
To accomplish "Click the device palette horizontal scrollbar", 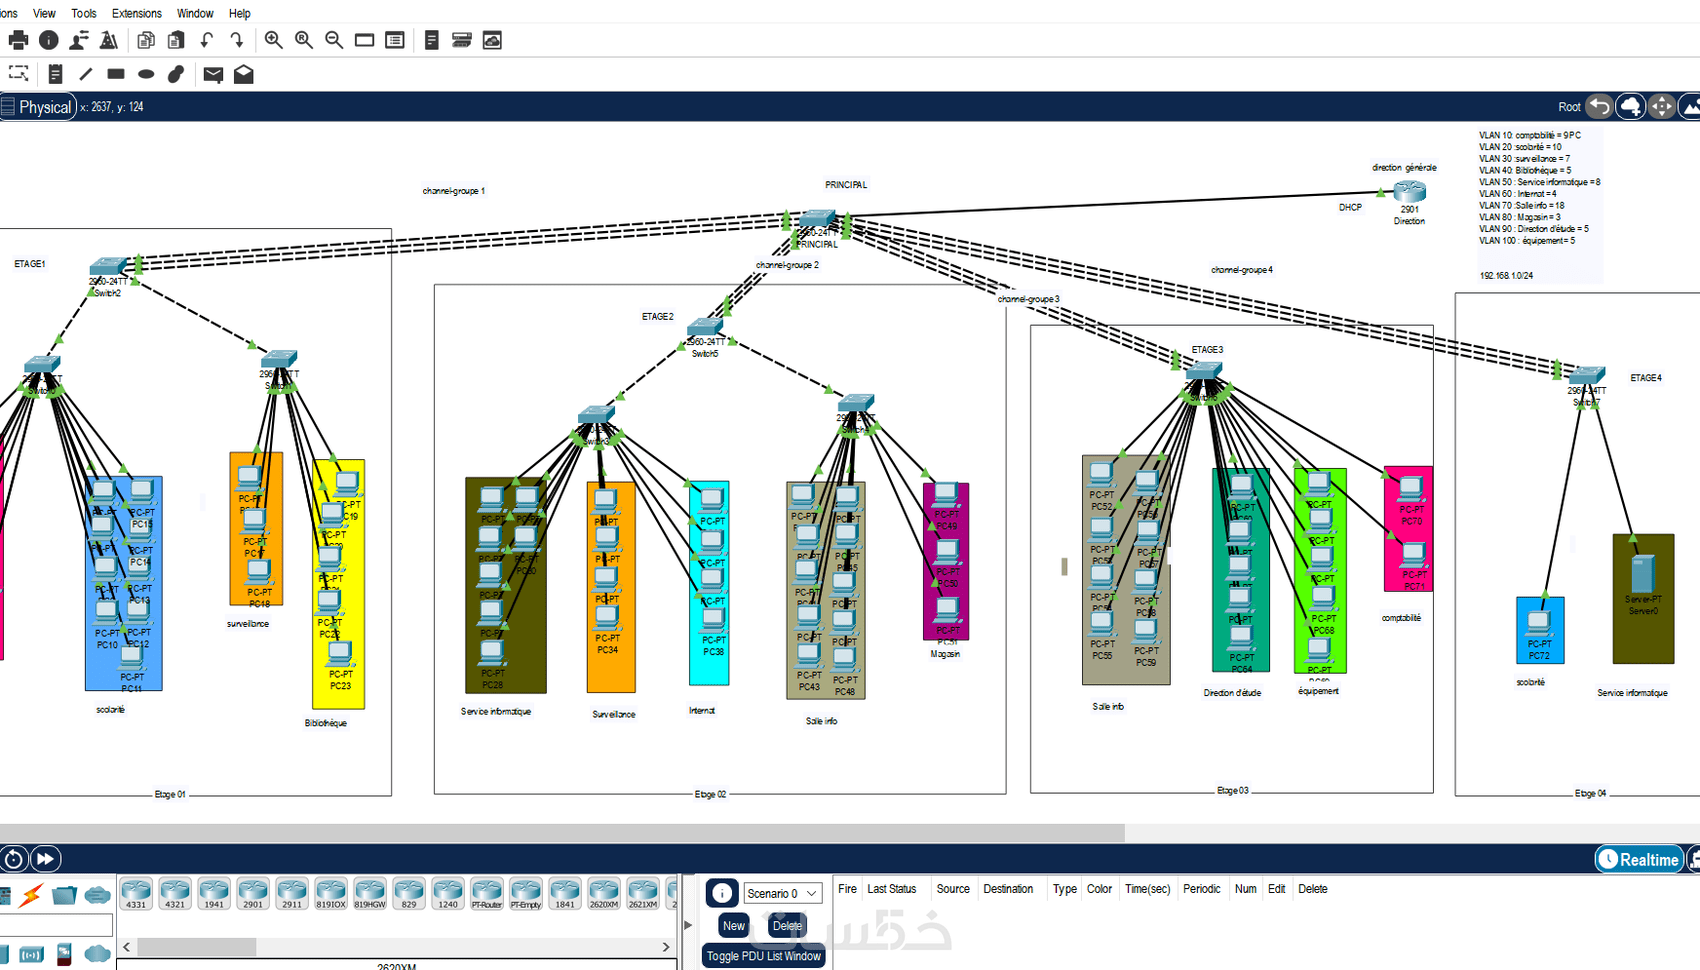I will [x=198, y=946].
